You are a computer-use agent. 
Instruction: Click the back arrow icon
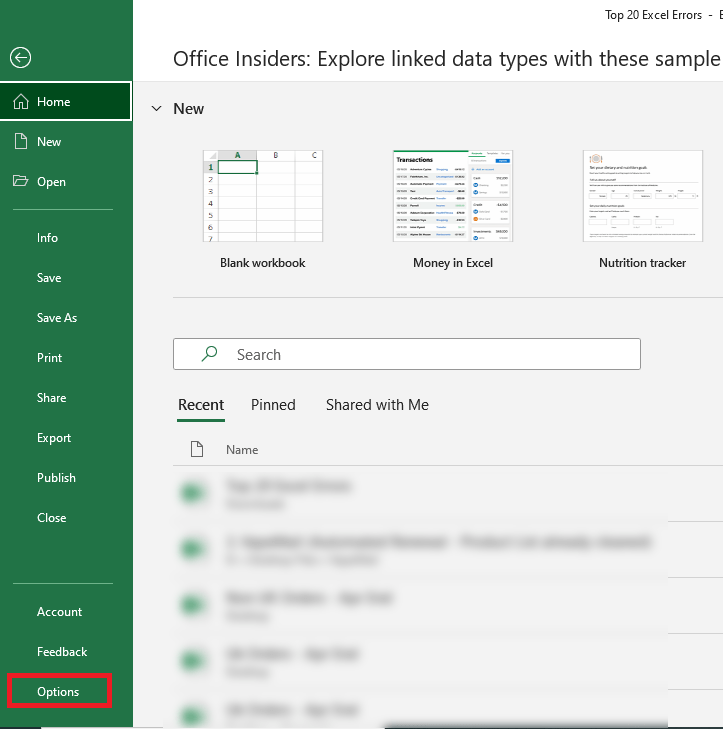pos(20,58)
